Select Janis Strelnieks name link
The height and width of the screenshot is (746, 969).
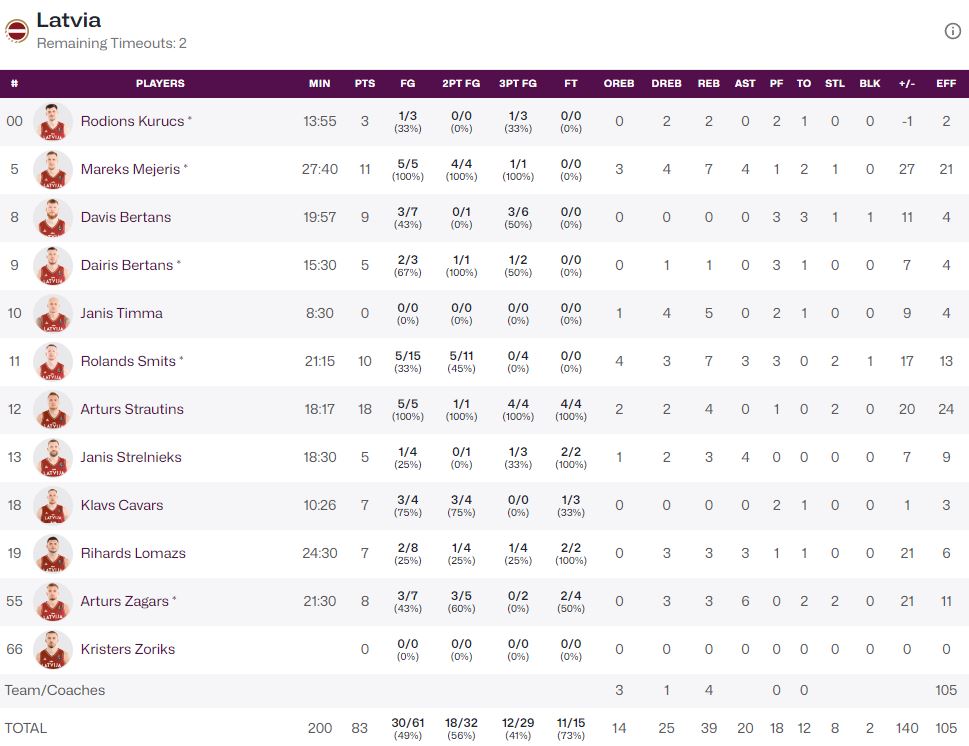131,457
